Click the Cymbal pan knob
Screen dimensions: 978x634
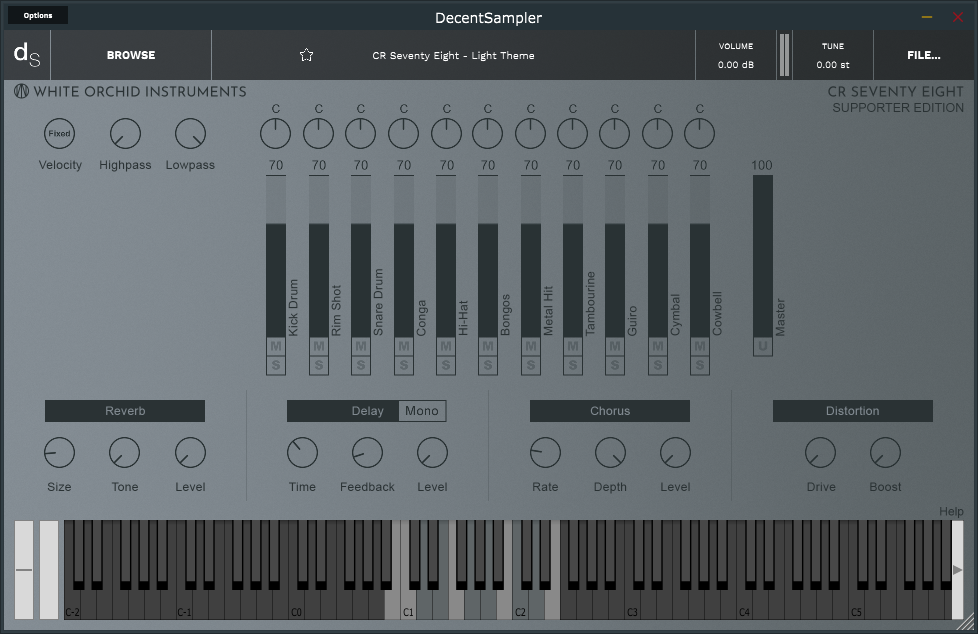(657, 134)
